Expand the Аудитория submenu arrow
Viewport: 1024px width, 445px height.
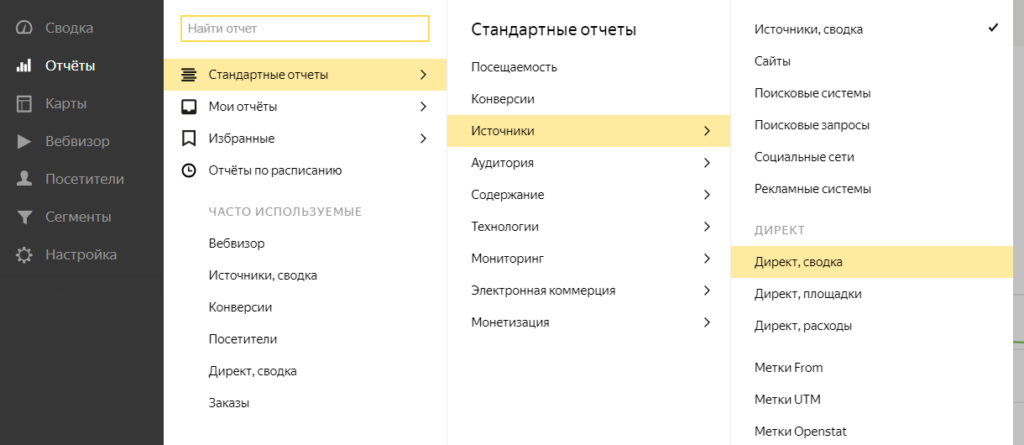(x=707, y=162)
